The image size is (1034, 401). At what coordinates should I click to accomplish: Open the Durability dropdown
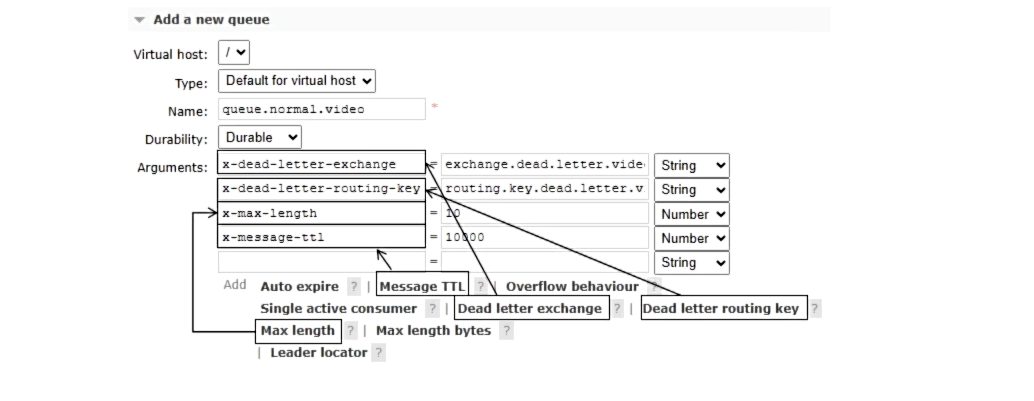point(260,137)
